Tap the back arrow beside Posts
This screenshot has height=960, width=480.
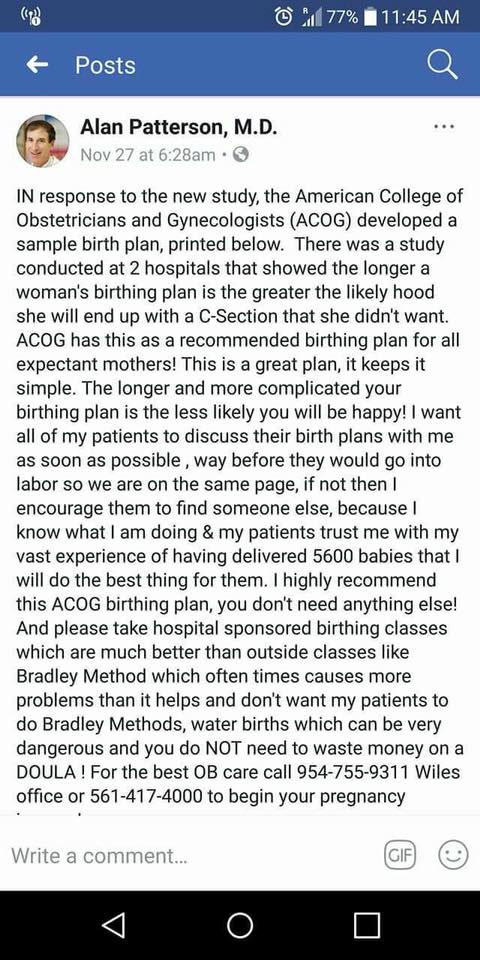[38, 64]
